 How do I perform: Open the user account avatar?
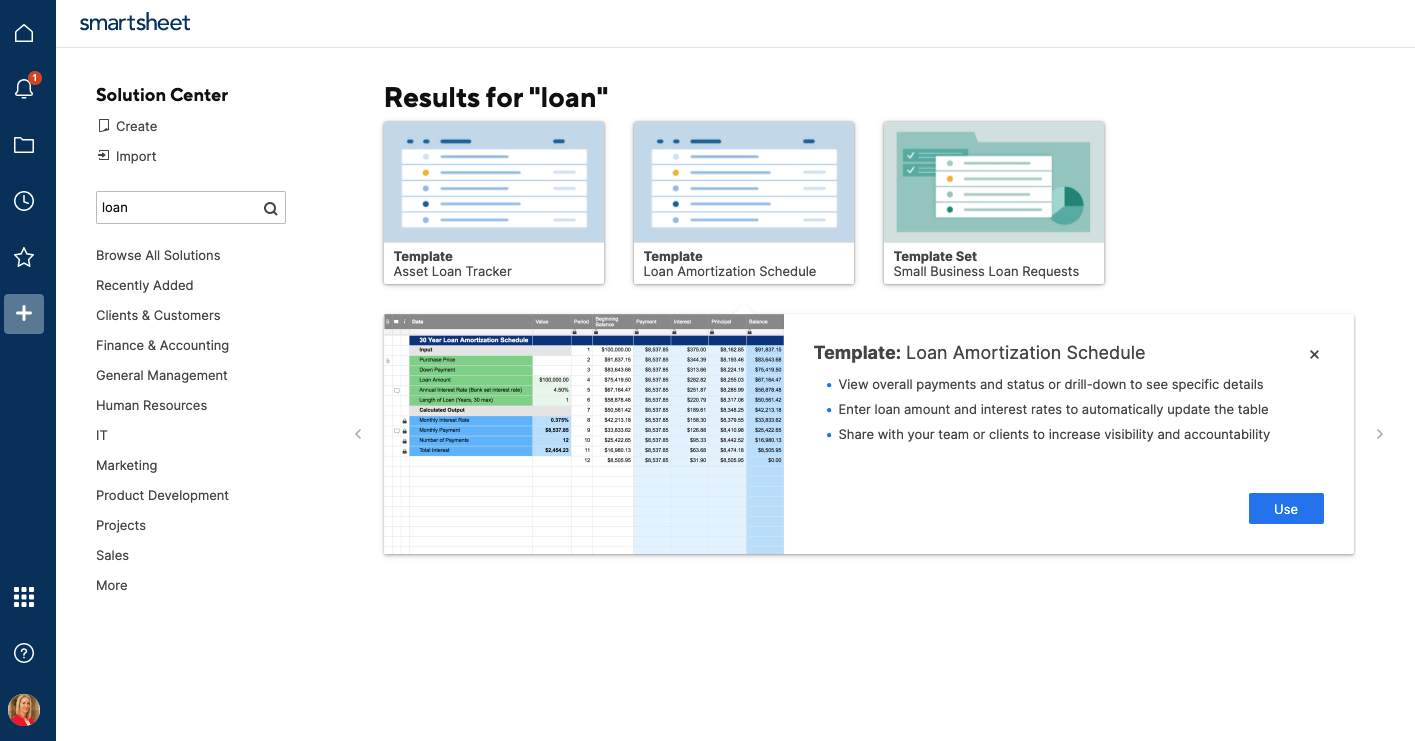[24, 710]
